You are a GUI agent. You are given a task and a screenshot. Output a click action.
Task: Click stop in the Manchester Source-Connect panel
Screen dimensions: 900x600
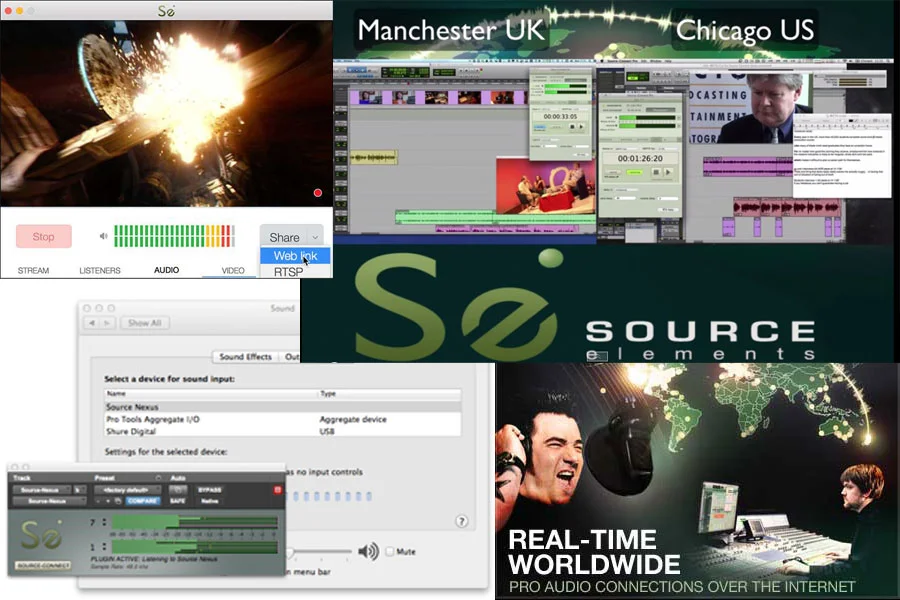tap(572, 127)
